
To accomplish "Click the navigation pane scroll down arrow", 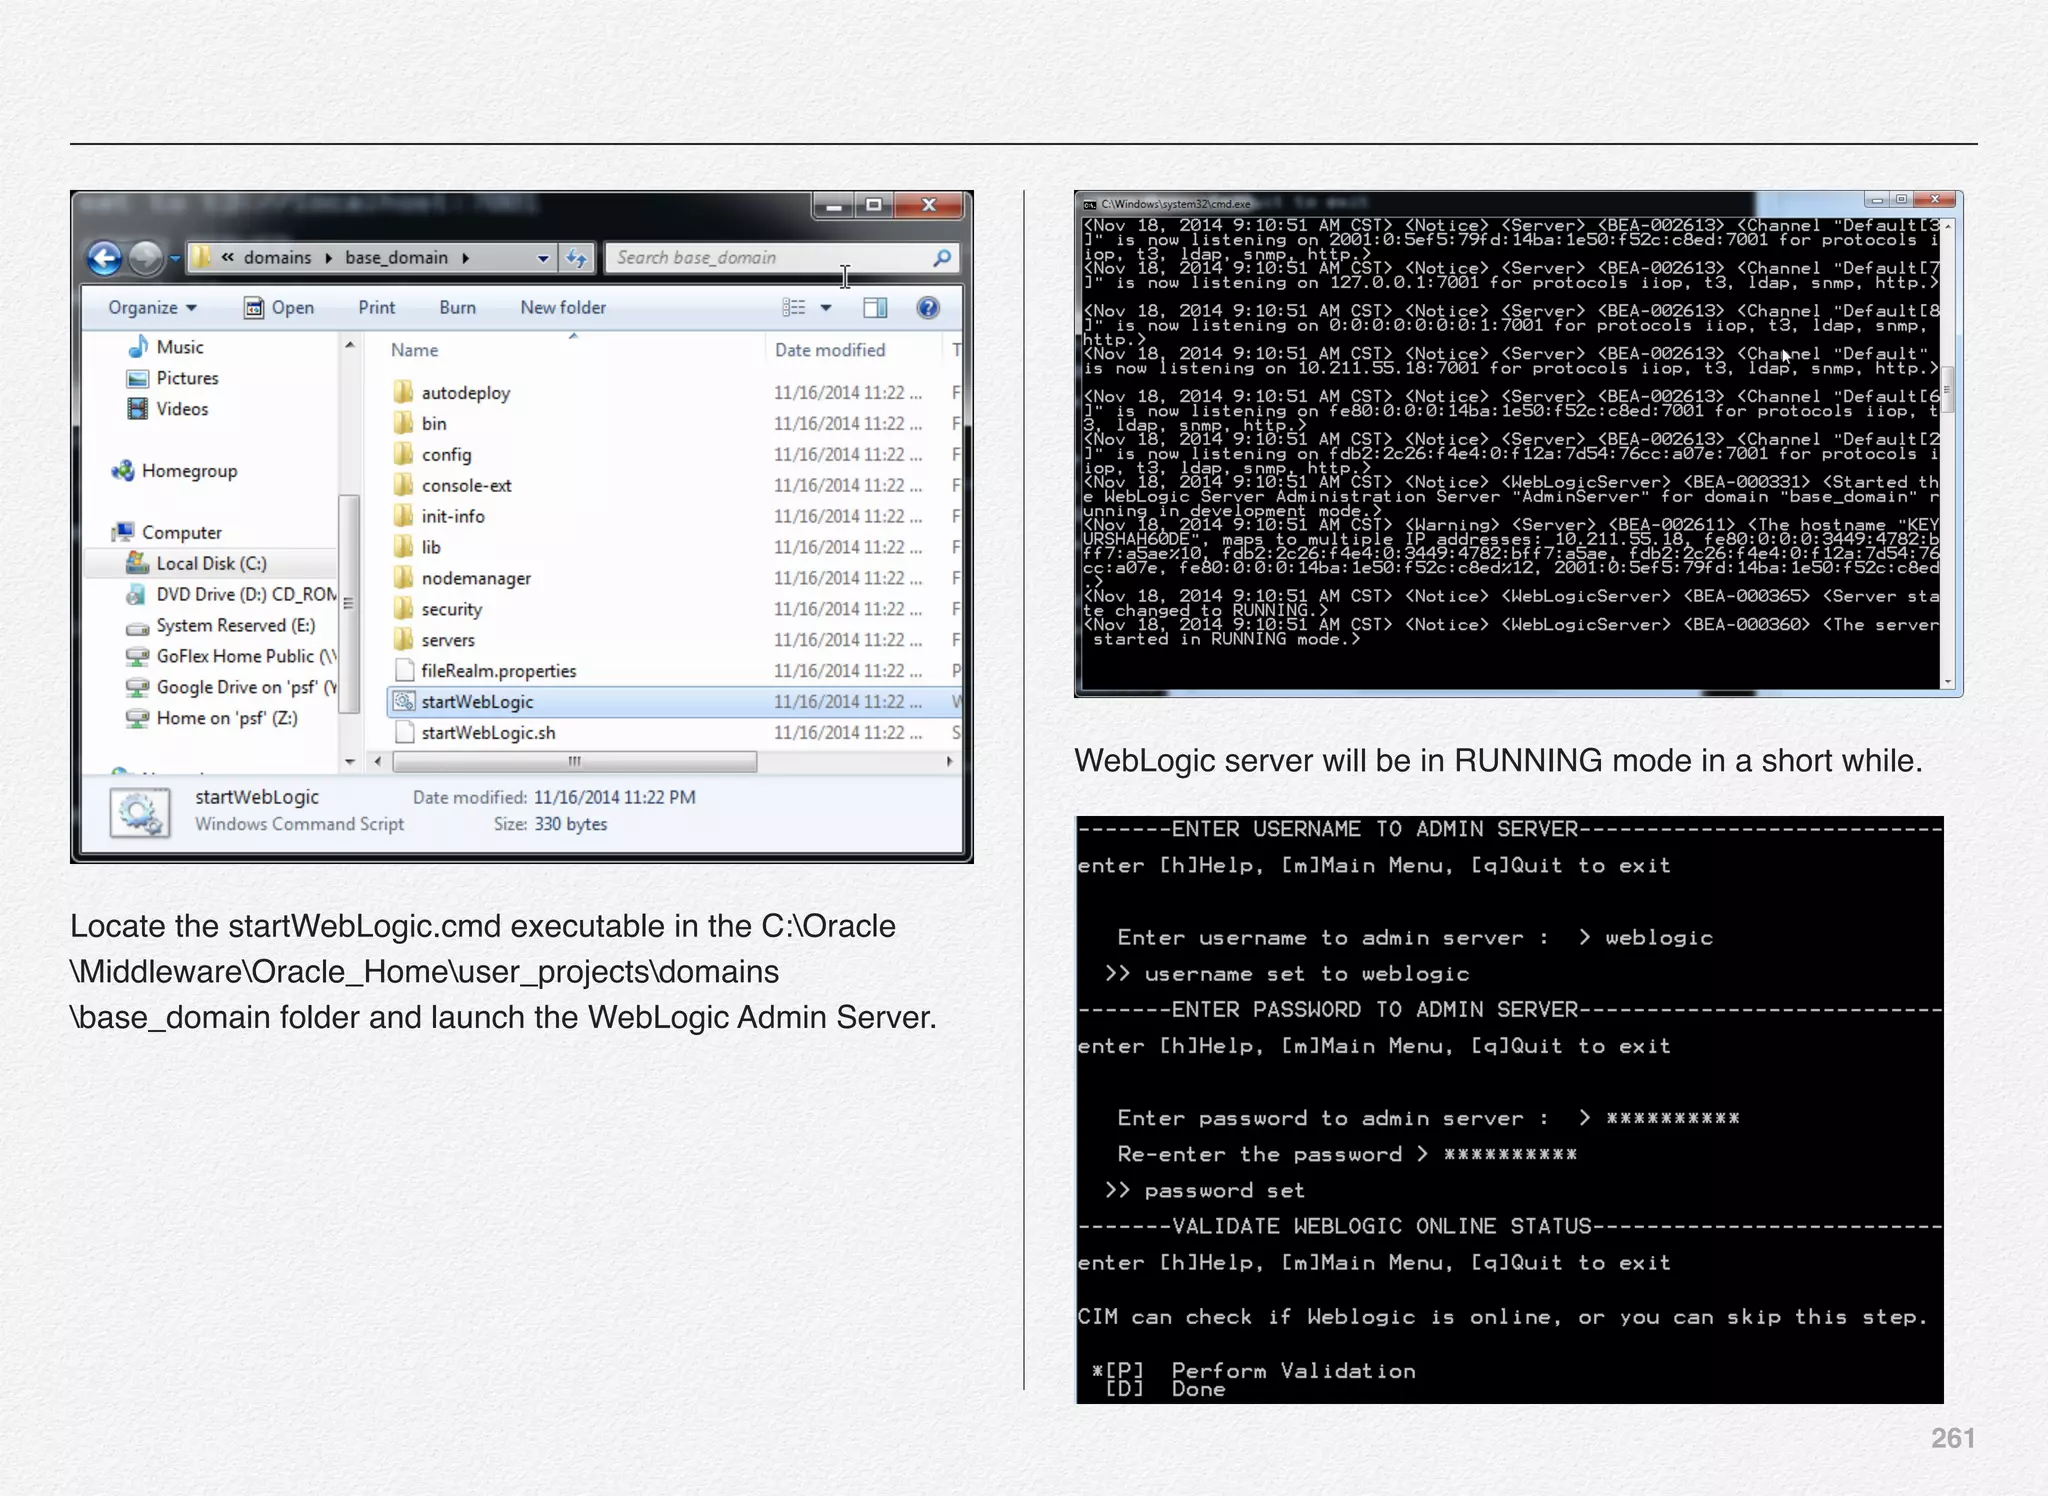I will (350, 762).
